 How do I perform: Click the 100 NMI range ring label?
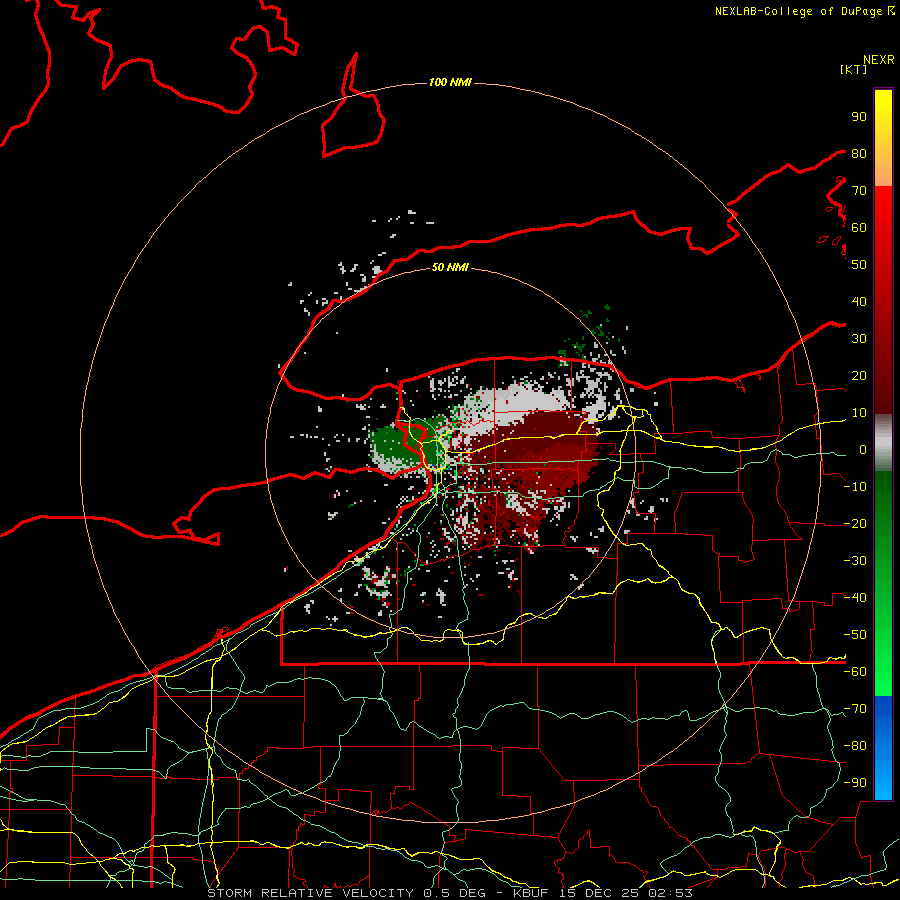point(450,82)
